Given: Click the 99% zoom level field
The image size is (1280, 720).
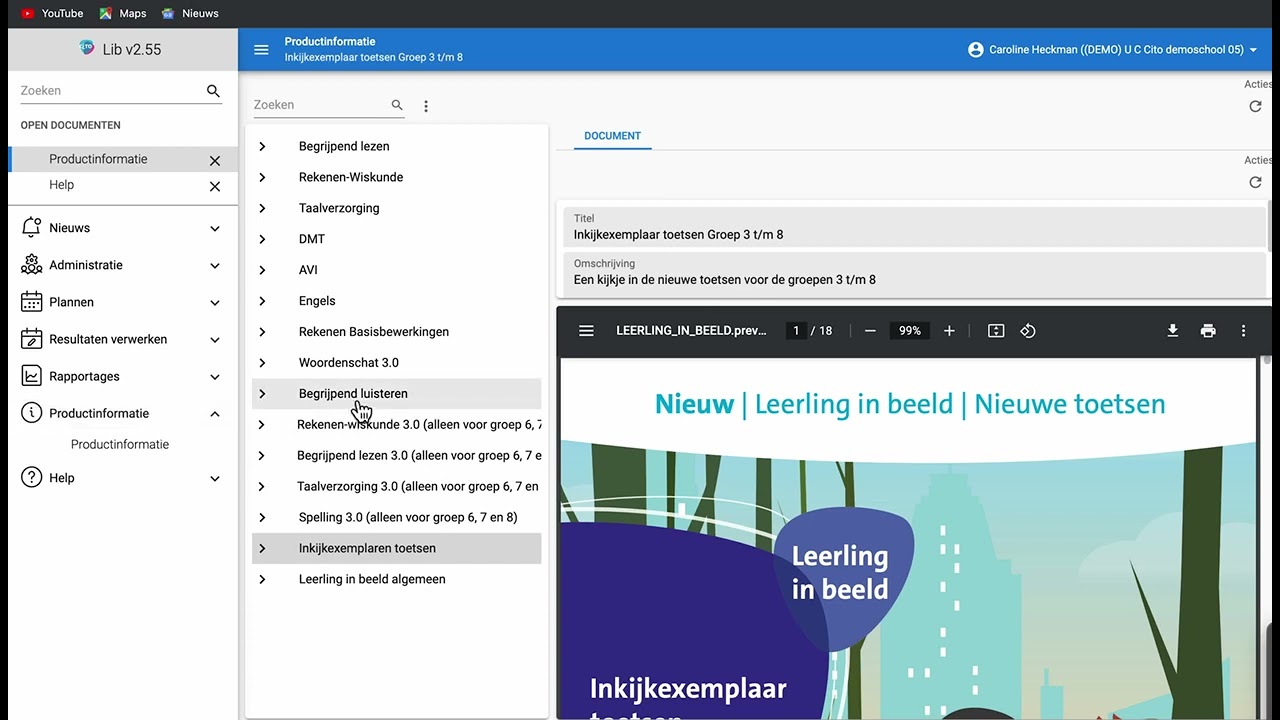Looking at the screenshot, I should click(x=910, y=331).
